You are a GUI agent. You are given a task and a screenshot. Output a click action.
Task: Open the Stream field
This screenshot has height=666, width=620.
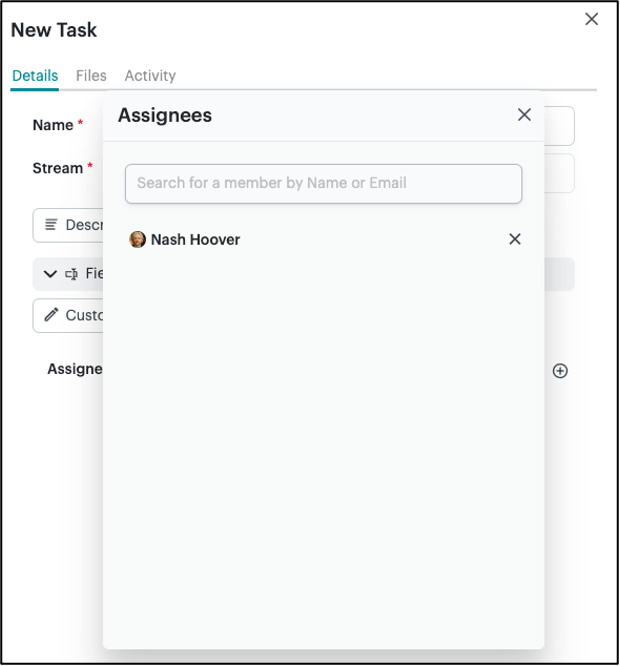(x=559, y=172)
